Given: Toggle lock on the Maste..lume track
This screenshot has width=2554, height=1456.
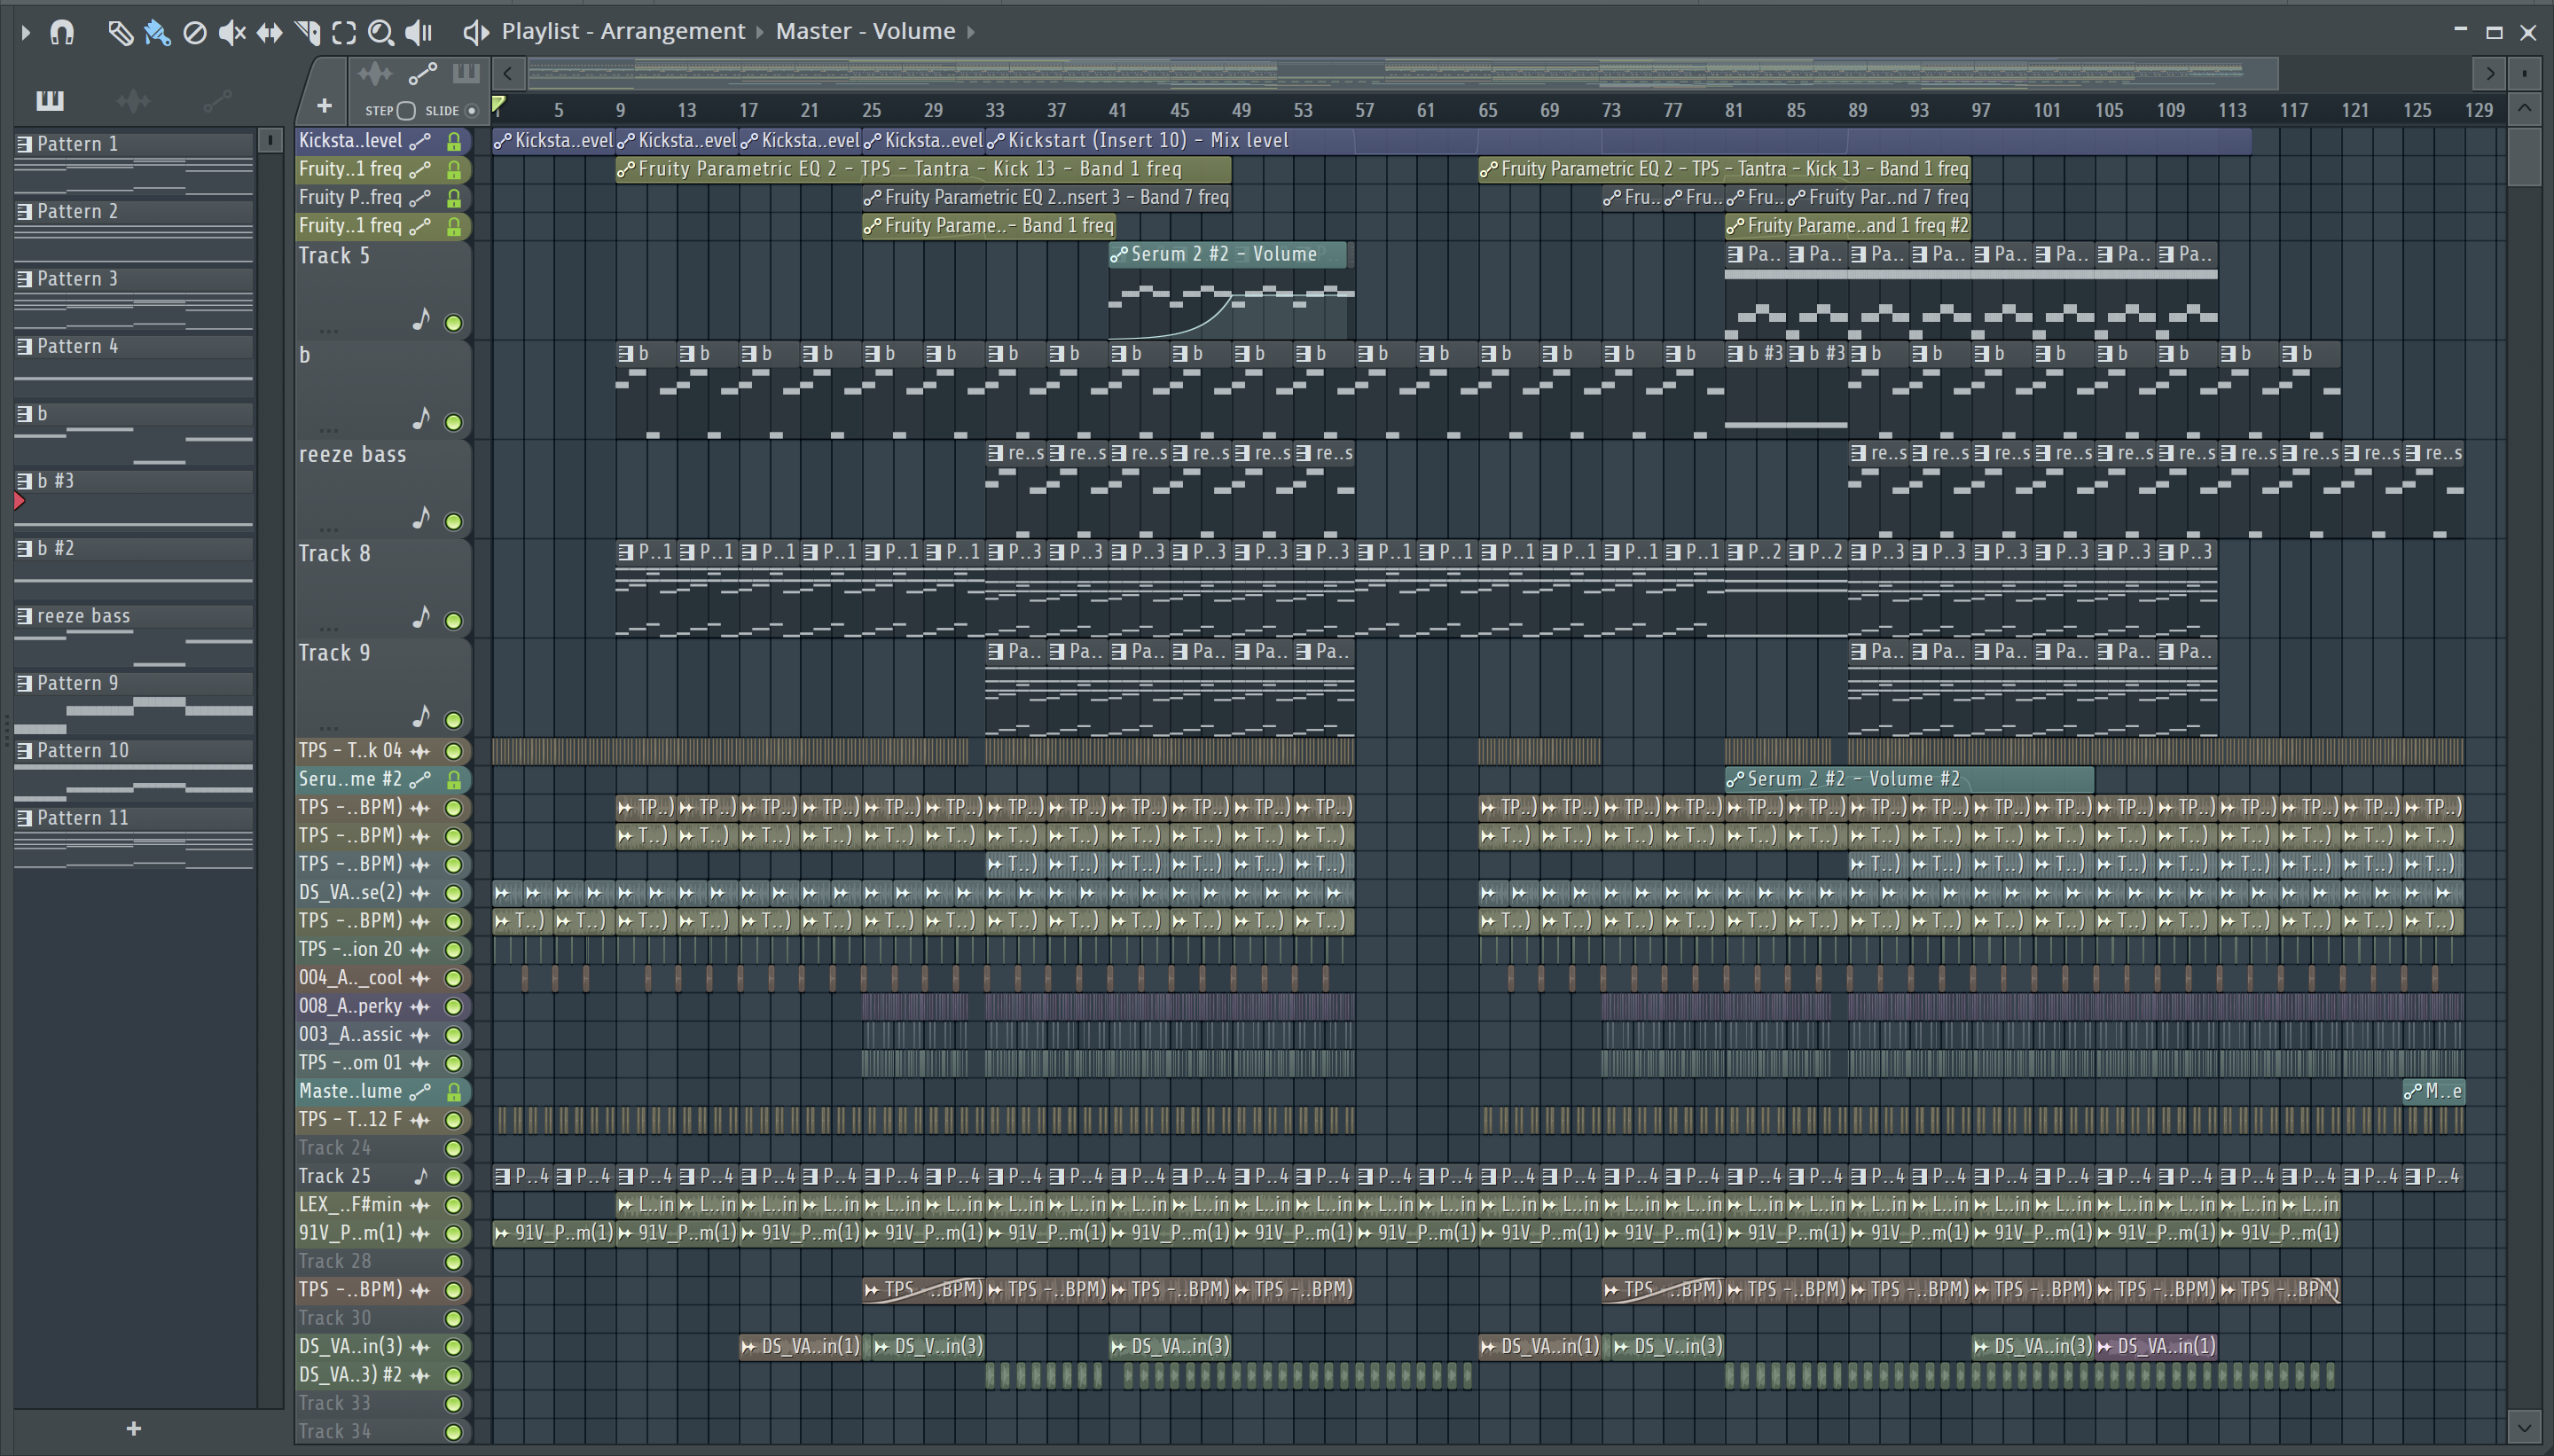Looking at the screenshot, I should [x=454, y=1092].
